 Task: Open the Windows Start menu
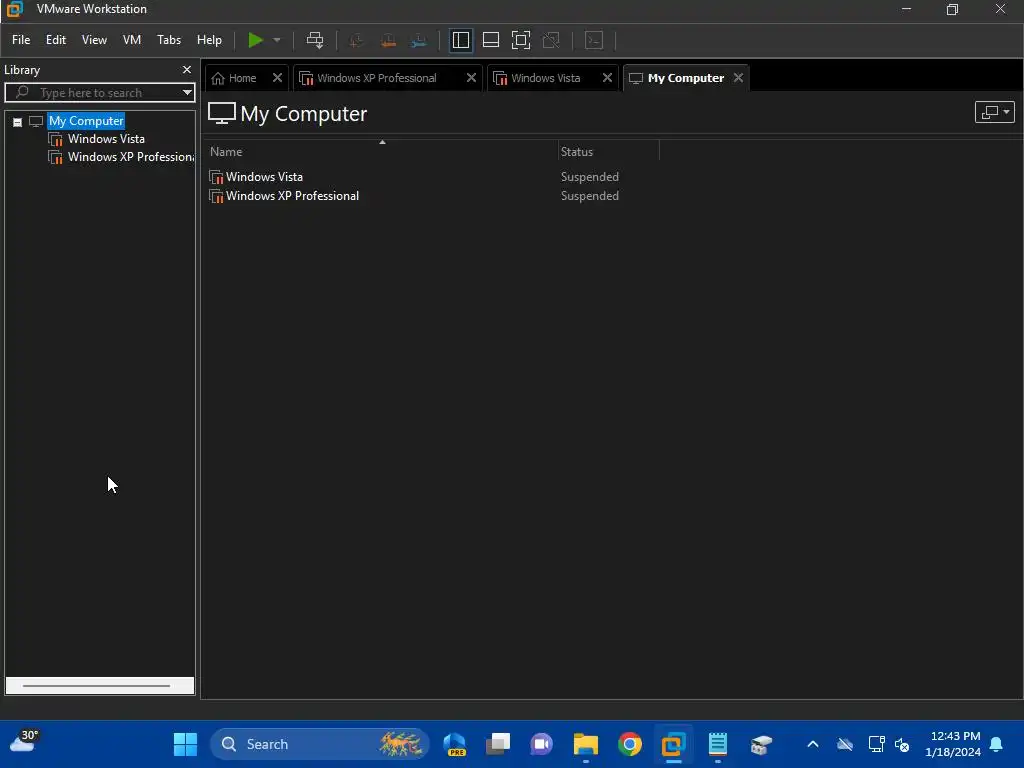(x=185, y=744)
